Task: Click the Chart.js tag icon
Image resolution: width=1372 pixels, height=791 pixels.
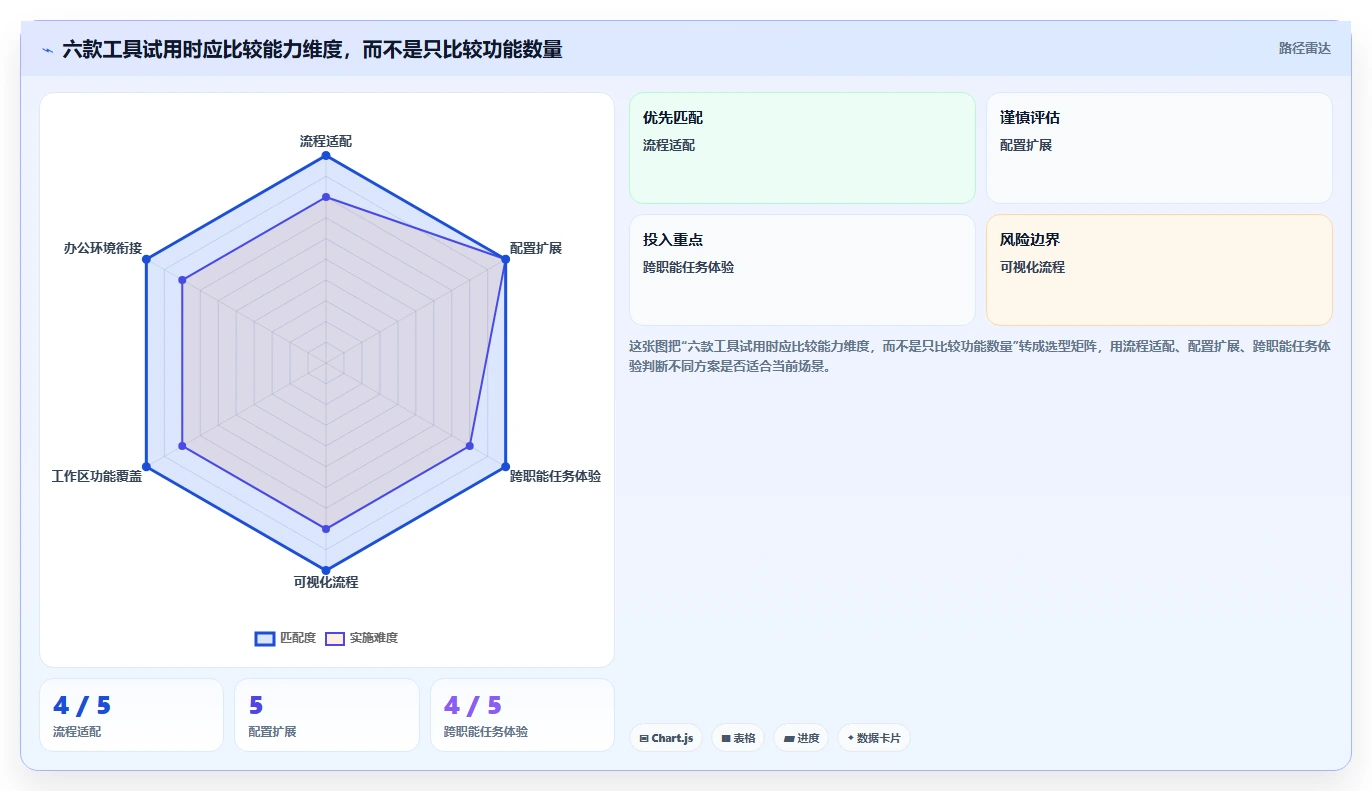Action: 644,738
